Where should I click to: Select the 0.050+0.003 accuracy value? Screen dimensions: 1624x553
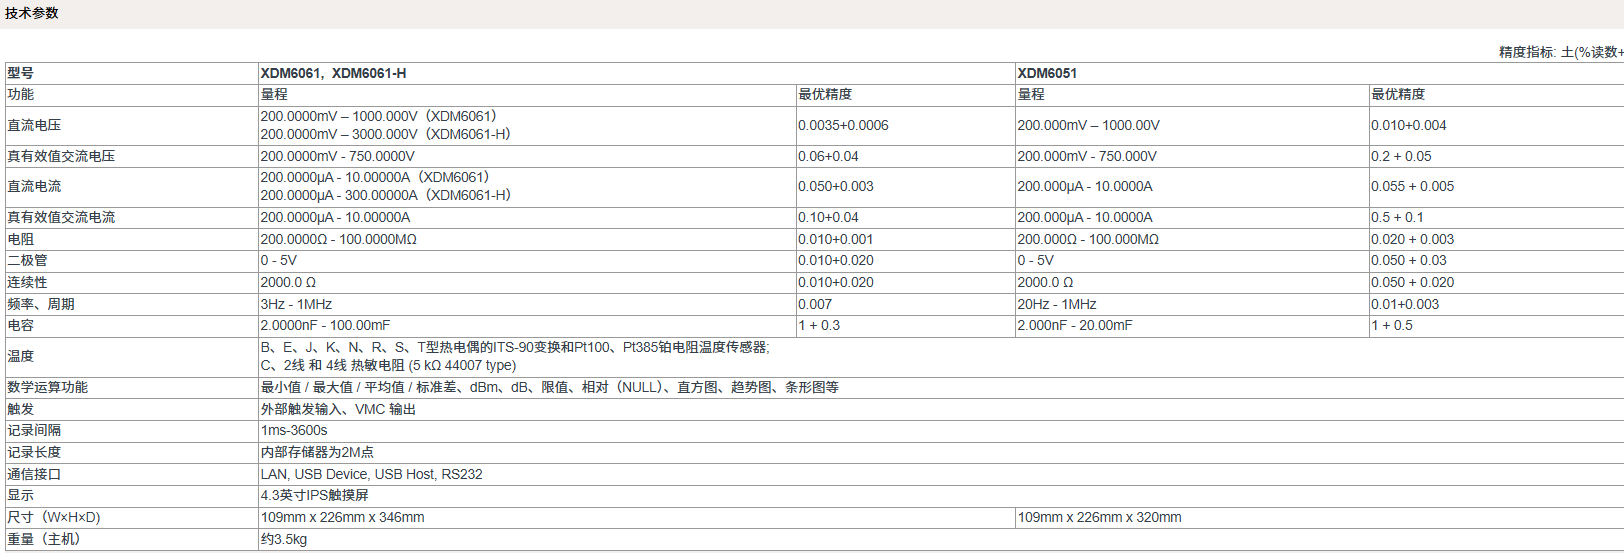coord(836,186)
